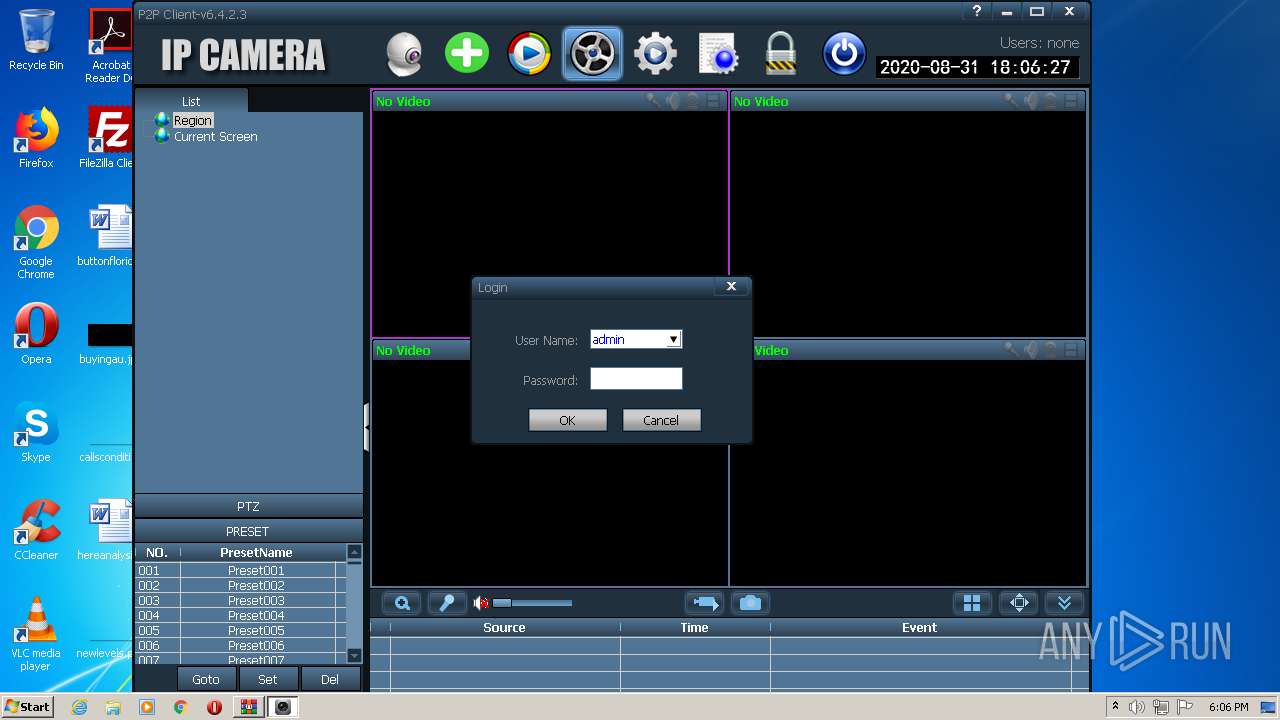Image resolution: width=1280 pixels, height=720 pixels.
Task: Open Internet Explorer in taskbar
Action: coord(79,707)
